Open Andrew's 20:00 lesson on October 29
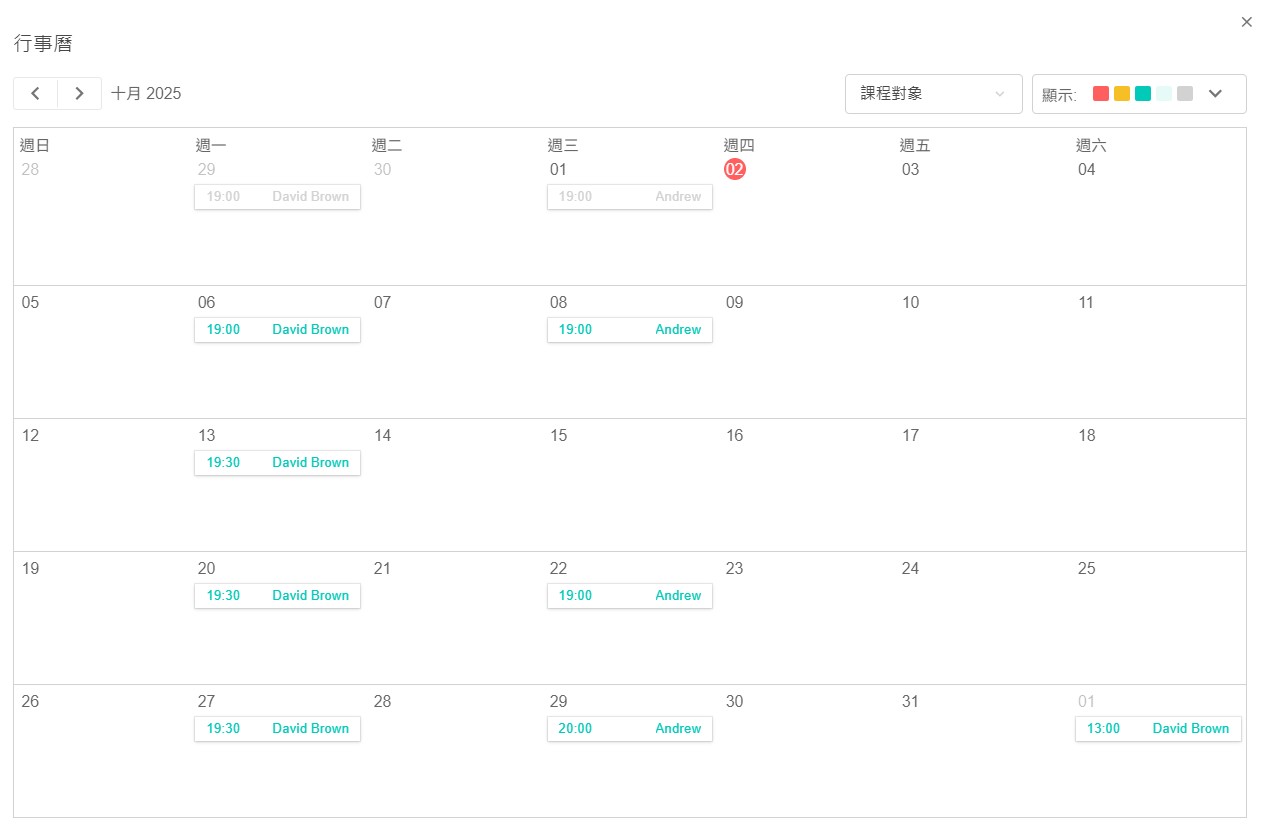Image resolution: width=1269 pixels, height=830 pixels. 630,729
